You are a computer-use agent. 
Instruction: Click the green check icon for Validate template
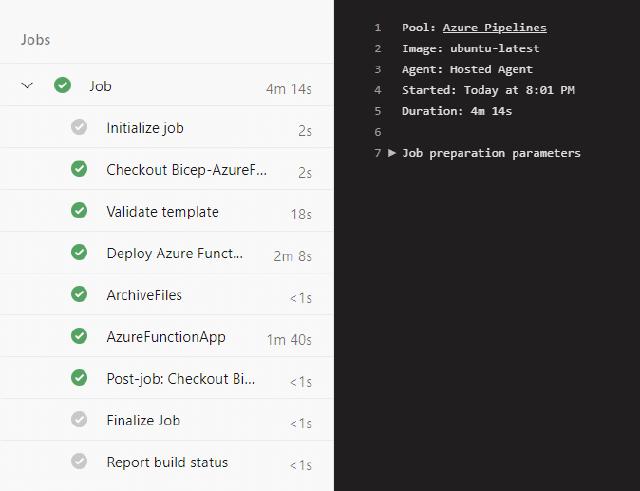79,211
